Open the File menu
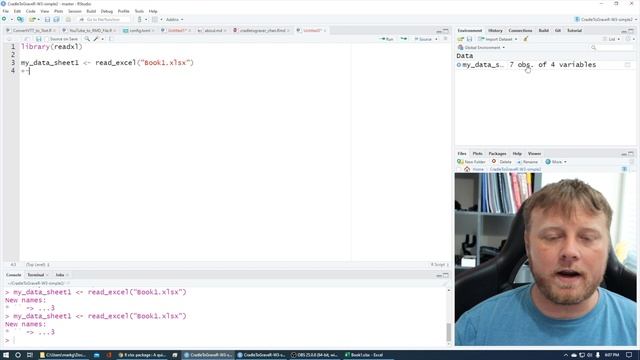Screen dimensions: 640x360 [5, 11]
